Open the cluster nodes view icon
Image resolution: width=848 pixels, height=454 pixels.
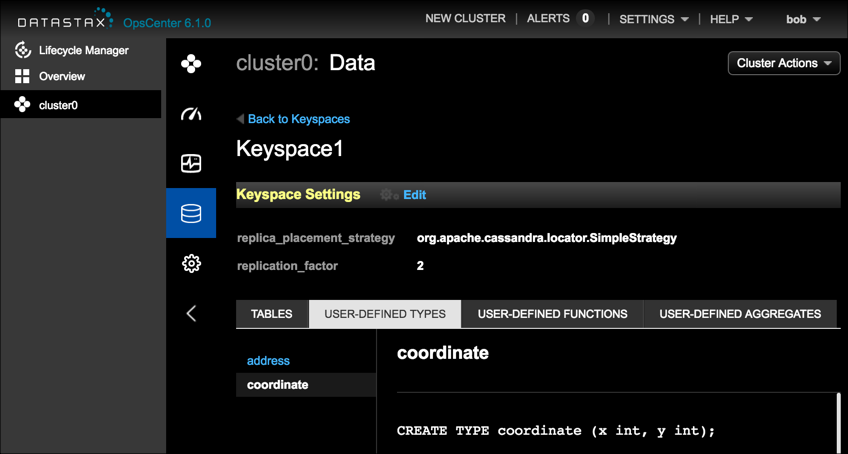point(191,64)
